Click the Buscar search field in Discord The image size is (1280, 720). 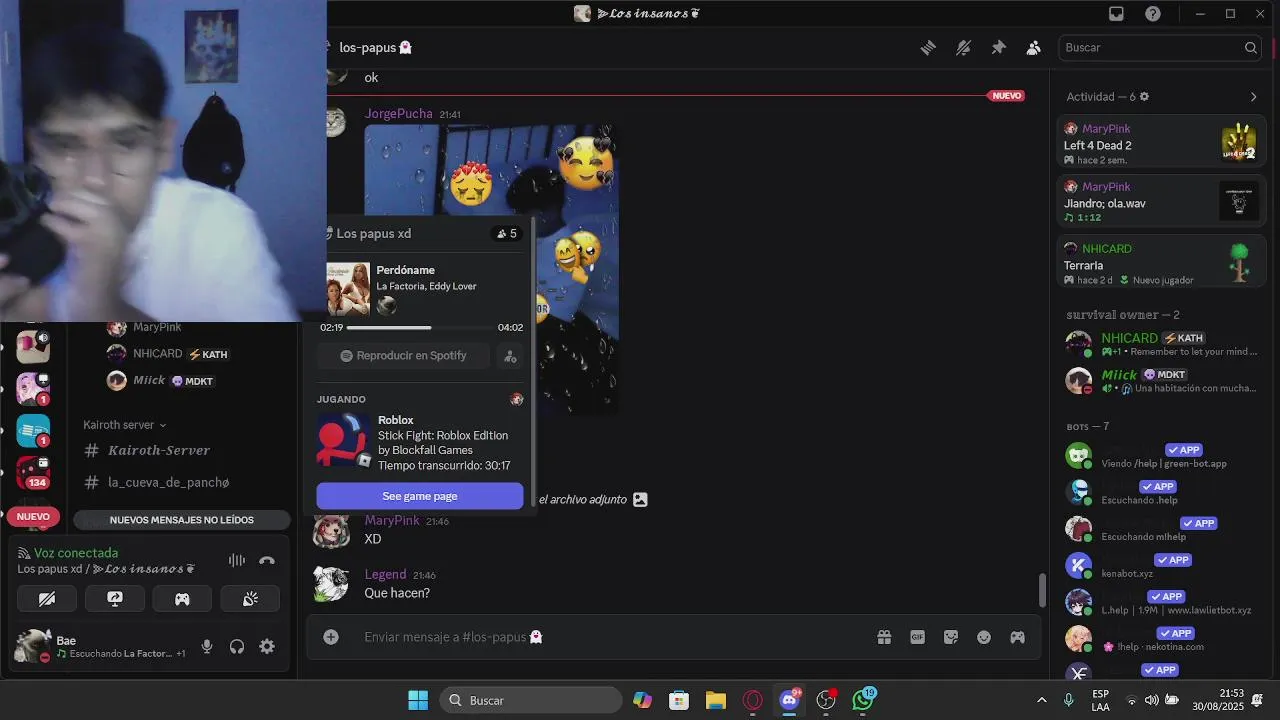[1160, 47]
